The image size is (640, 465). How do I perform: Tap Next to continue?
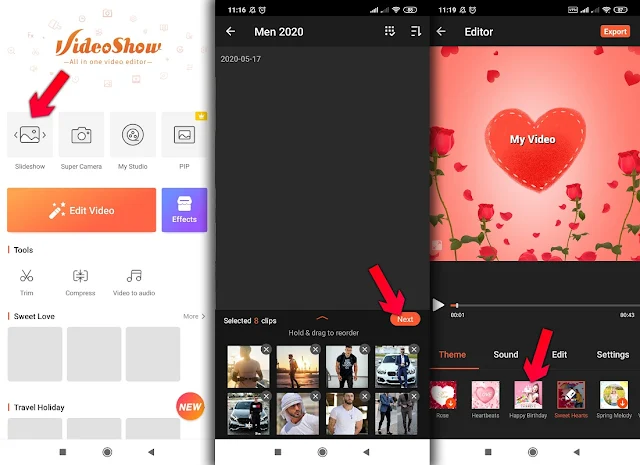coord(405,319)
